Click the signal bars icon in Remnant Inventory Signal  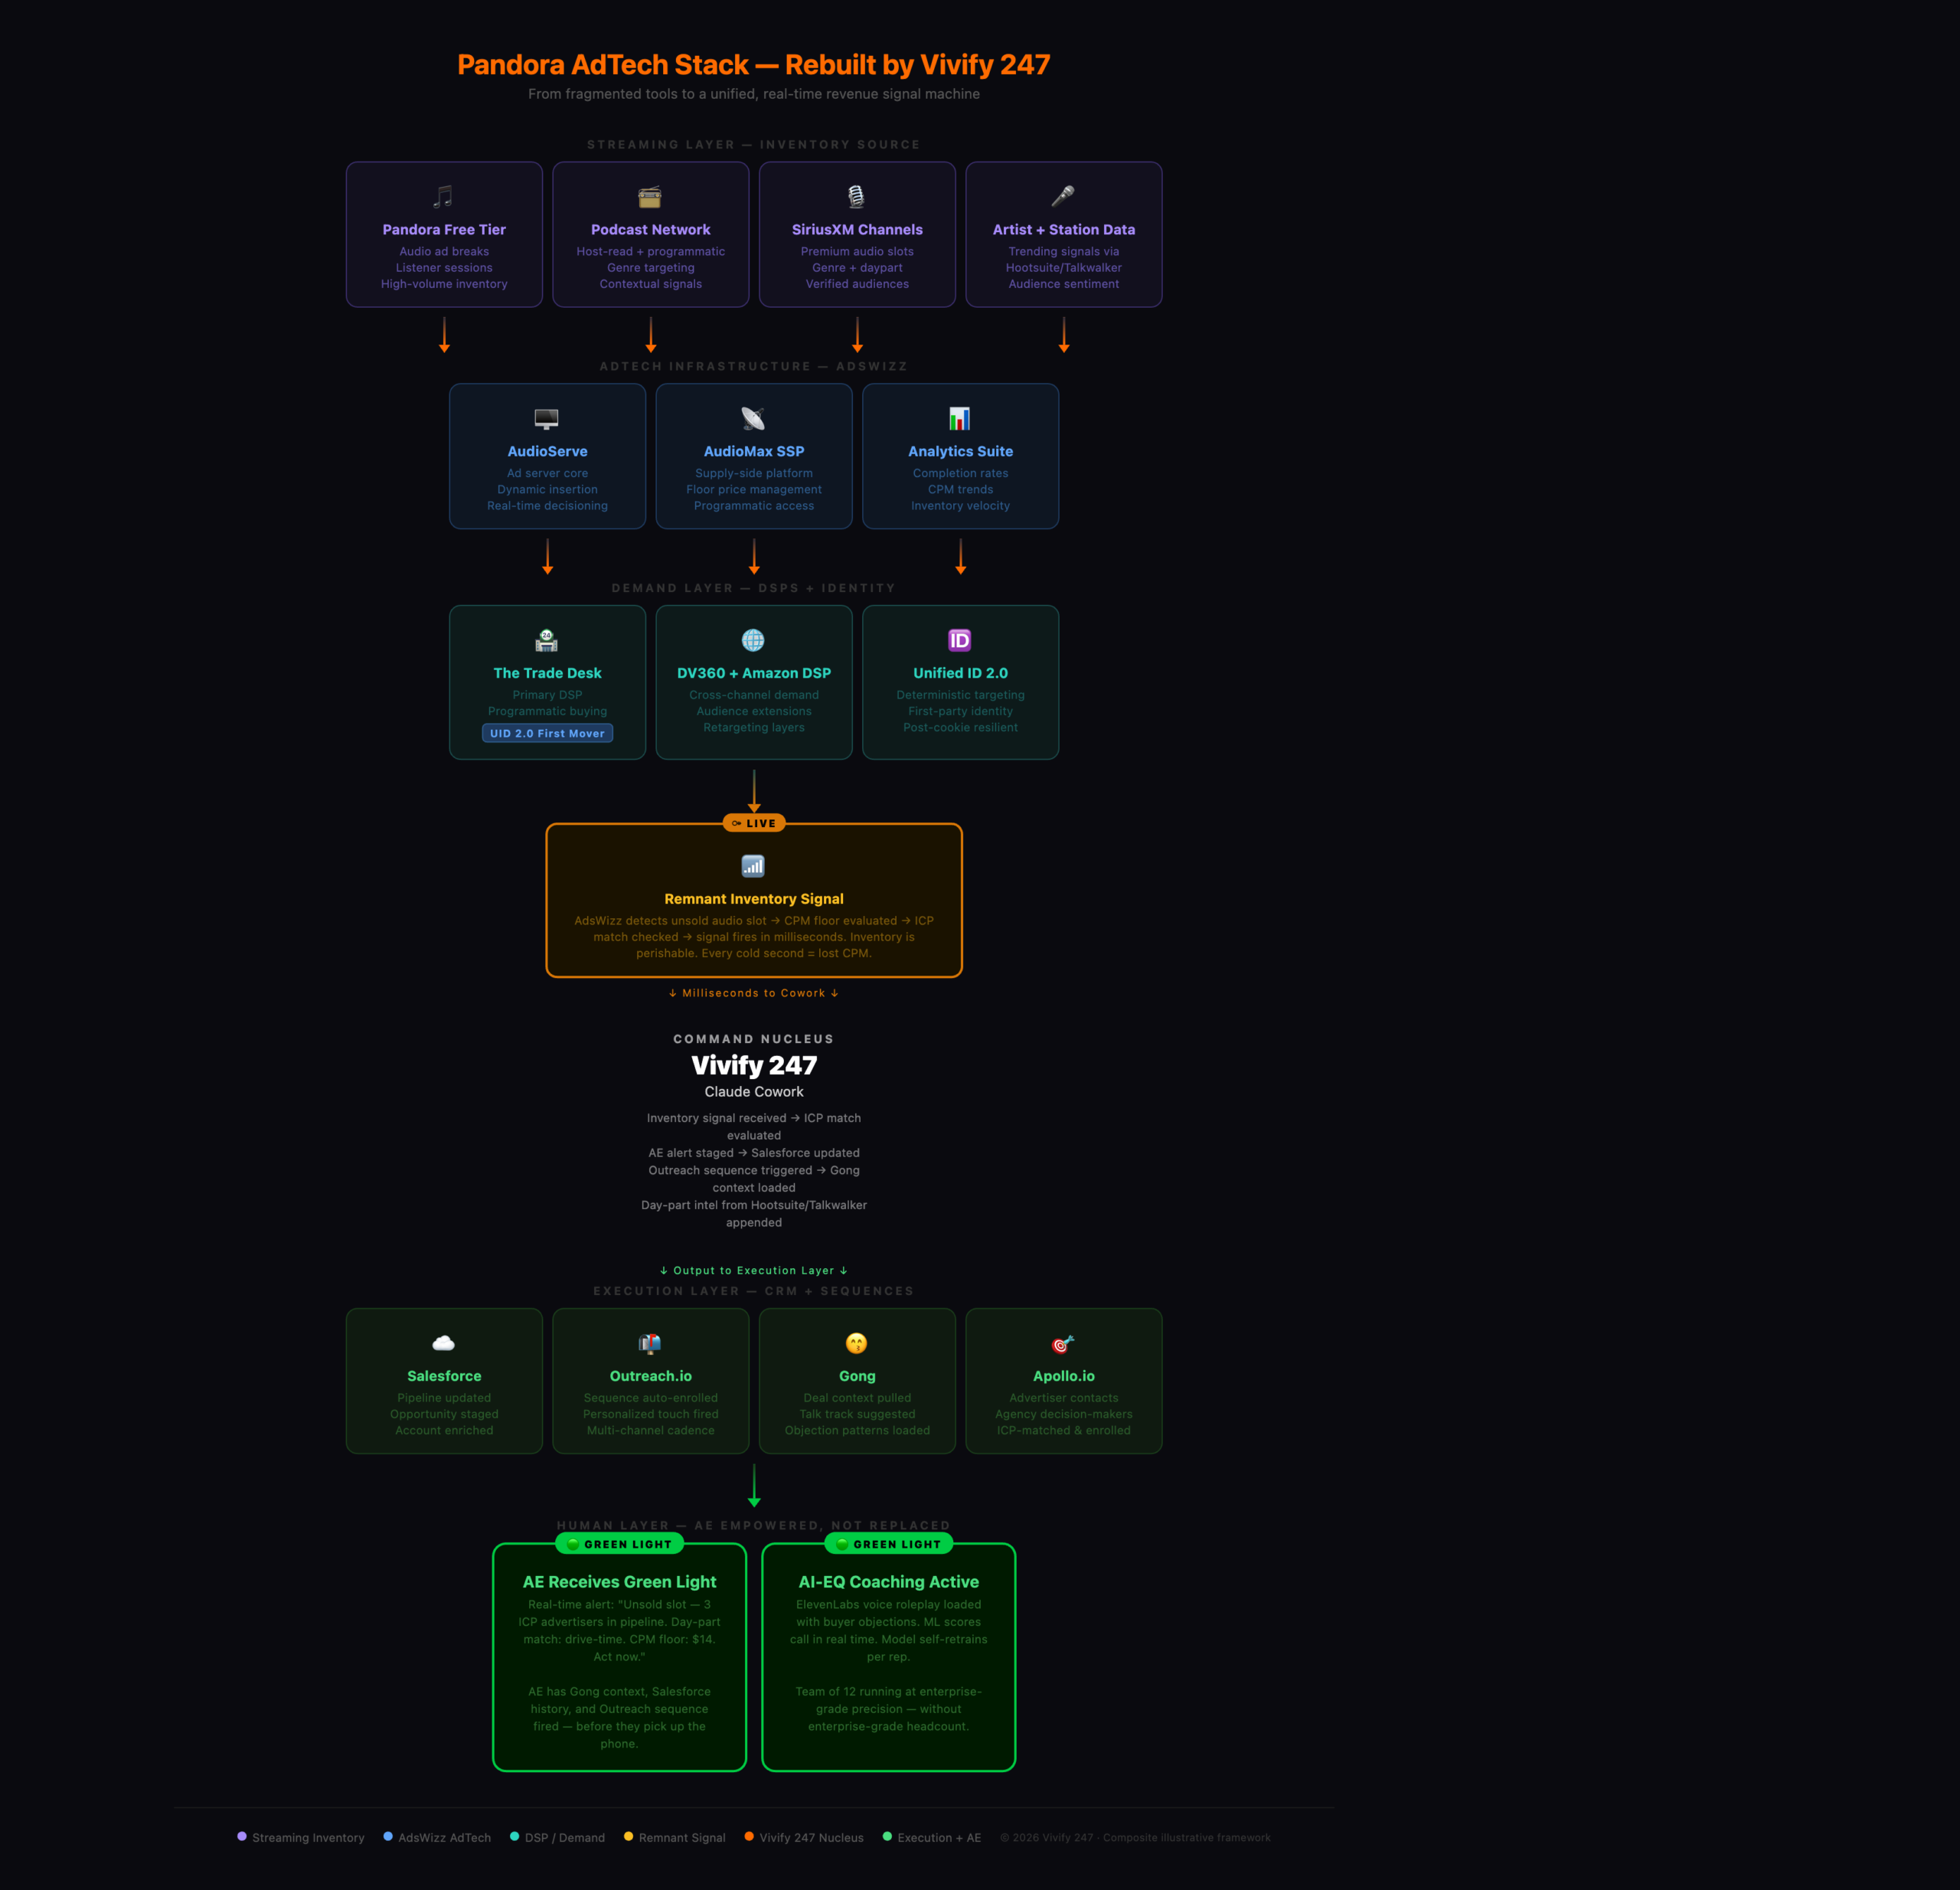pos(753,866)
